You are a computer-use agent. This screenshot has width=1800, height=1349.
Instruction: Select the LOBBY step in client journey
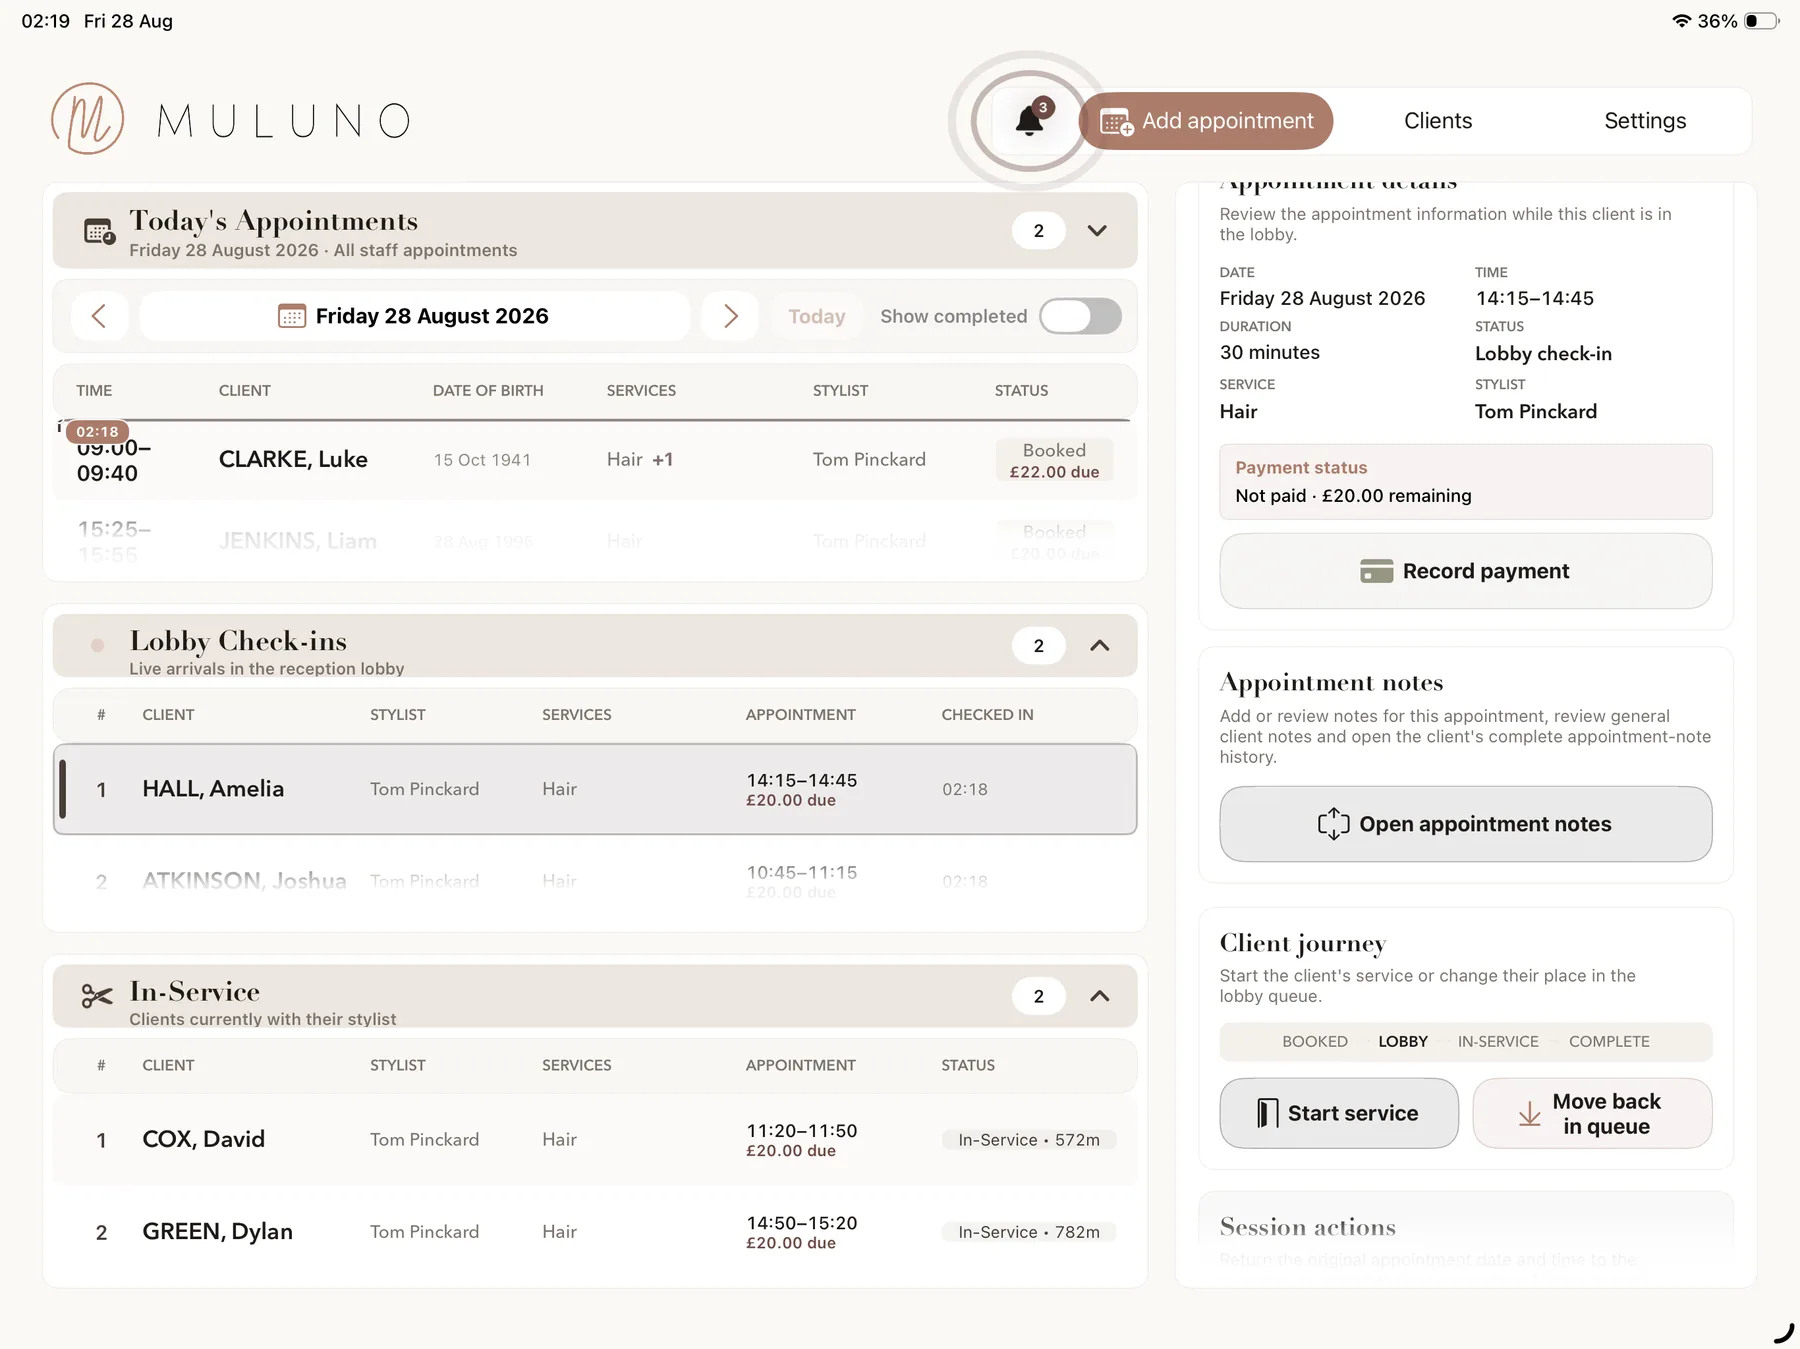[x=1402, y=1041]
